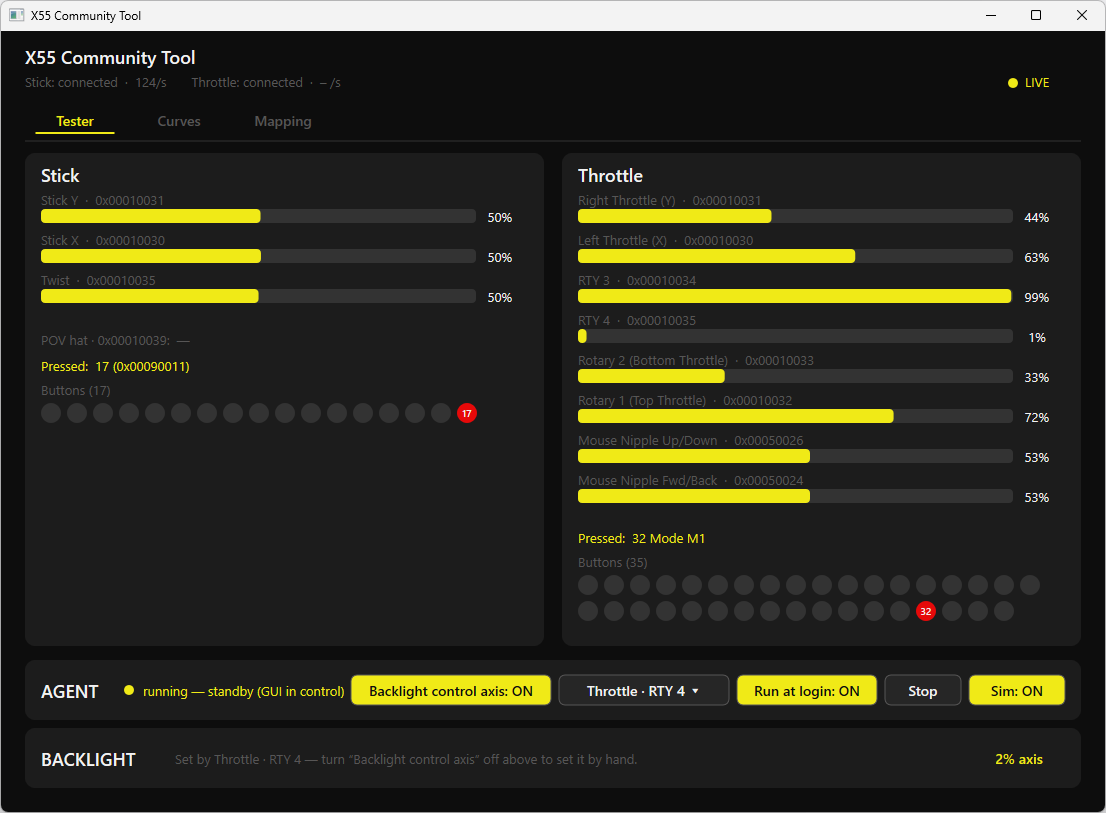Click Left Throttle 63% value
This screenshot has width=1106, height=813.
pyautogui.click(x=1036, y=257)
